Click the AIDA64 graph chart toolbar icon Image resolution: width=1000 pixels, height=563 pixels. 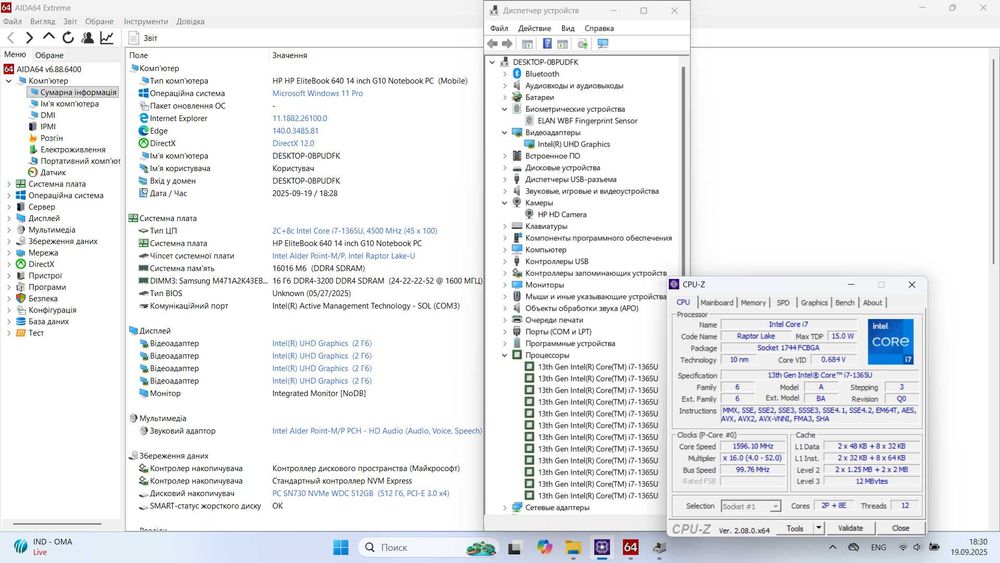click(106, 38)
